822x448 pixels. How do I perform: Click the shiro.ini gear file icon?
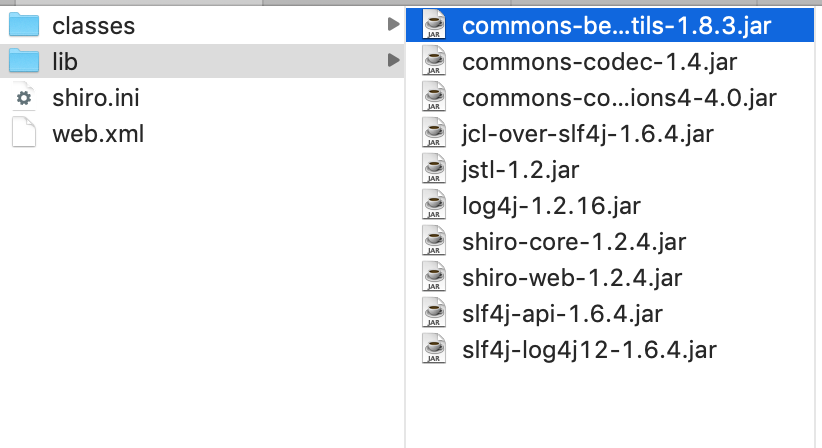24,97
